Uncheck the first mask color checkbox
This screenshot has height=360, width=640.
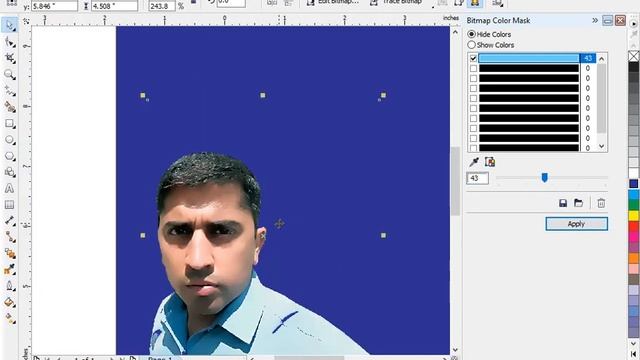[473, 58]
